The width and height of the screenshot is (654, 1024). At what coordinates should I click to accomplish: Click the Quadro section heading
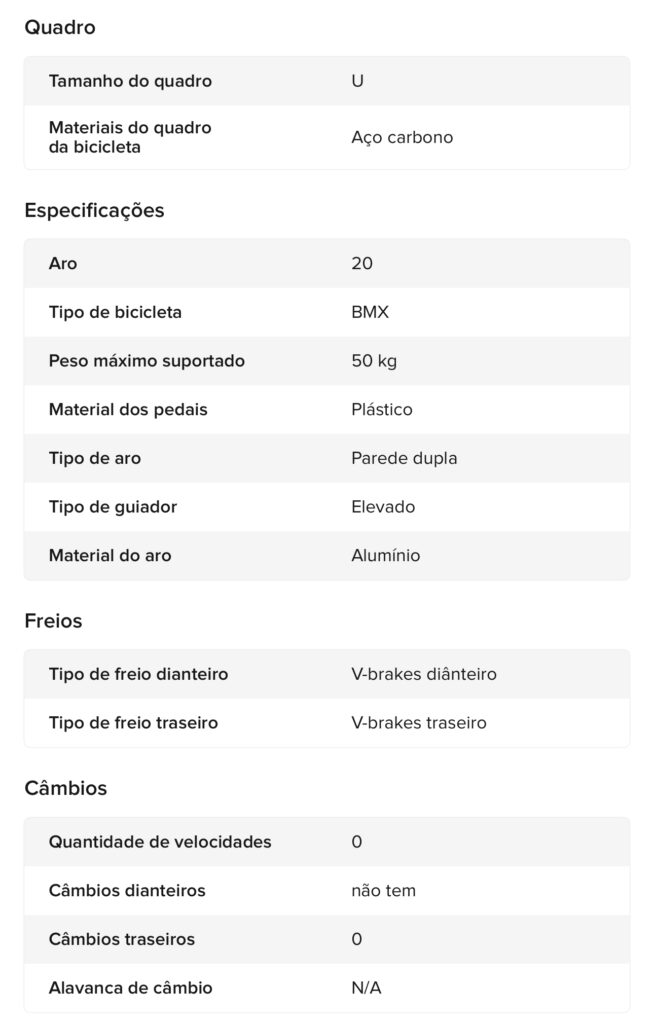click(x=60, y=28)
